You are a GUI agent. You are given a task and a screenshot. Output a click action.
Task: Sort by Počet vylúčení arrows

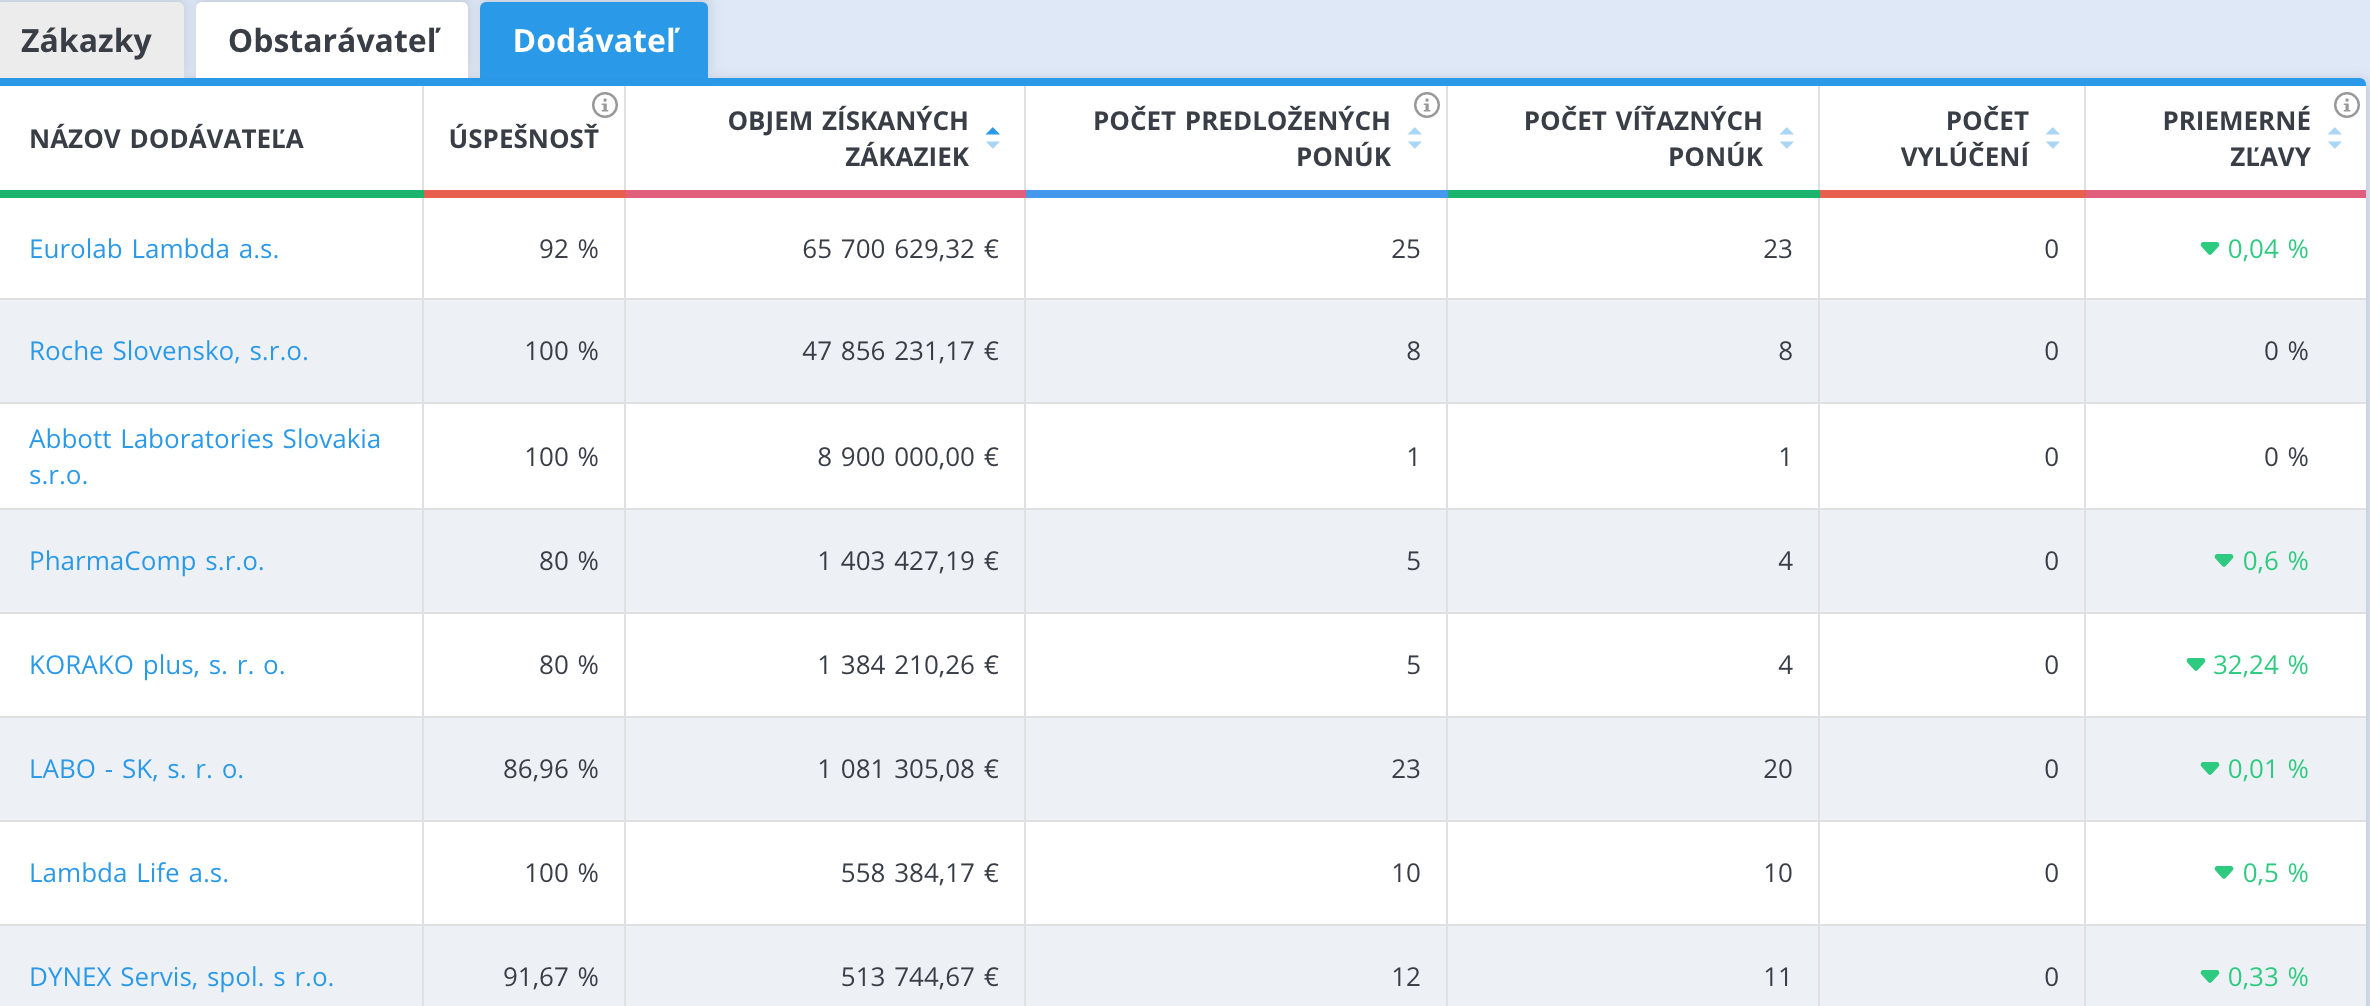tap(2053, 138)
